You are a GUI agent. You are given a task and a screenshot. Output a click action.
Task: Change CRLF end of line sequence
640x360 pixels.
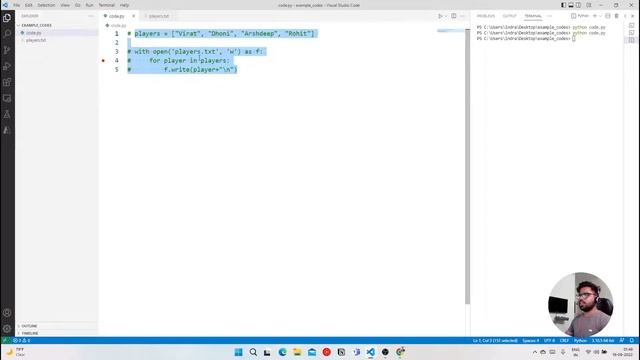(x=564, y=340)
